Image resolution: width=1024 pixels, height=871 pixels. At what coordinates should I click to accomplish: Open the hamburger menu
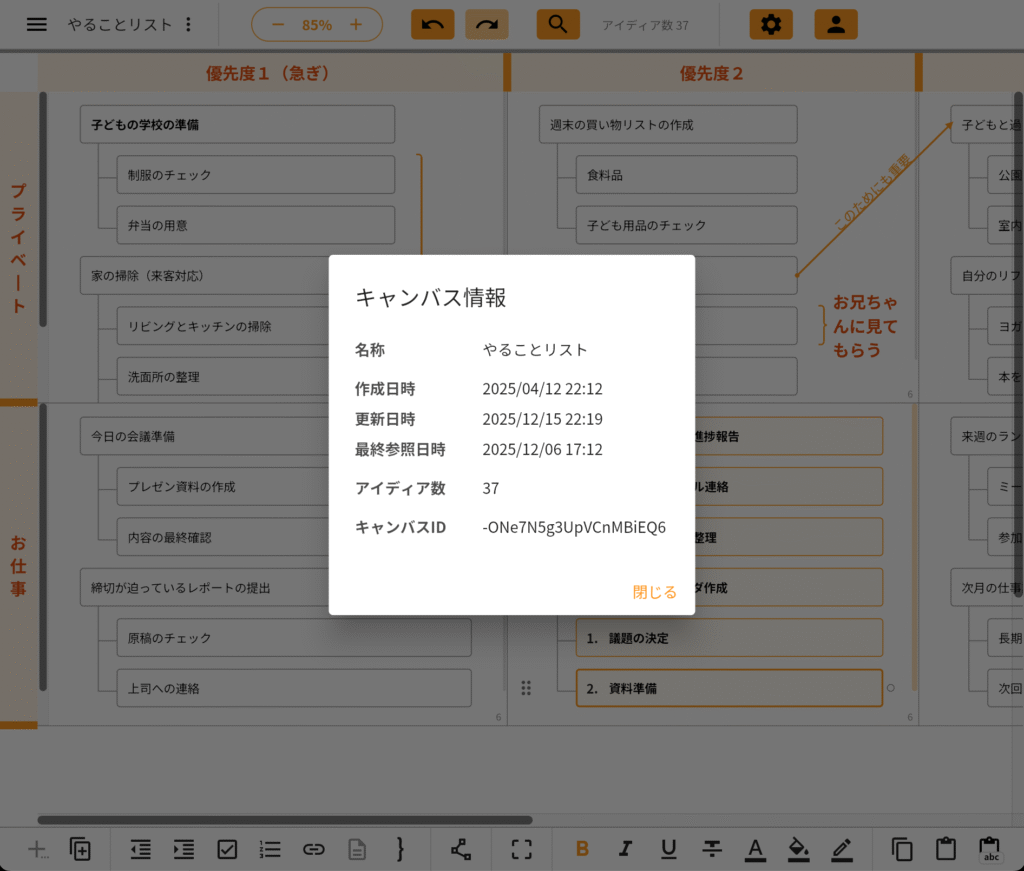pos(37,24)
